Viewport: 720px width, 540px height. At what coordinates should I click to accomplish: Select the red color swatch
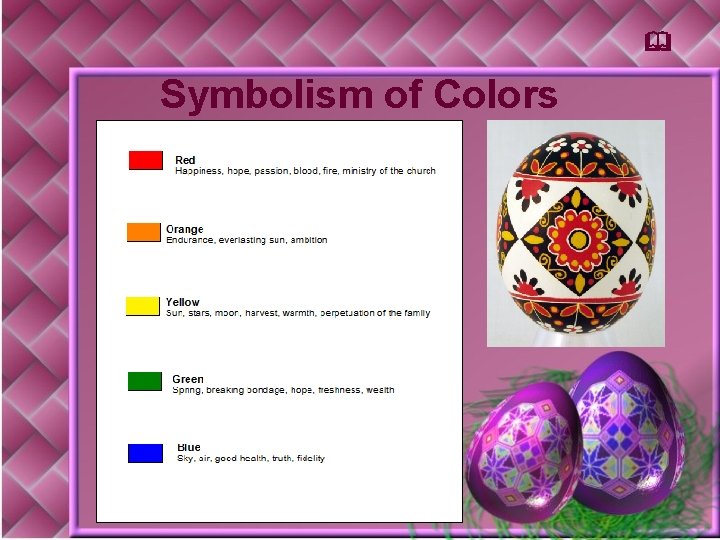pos(146,160)
